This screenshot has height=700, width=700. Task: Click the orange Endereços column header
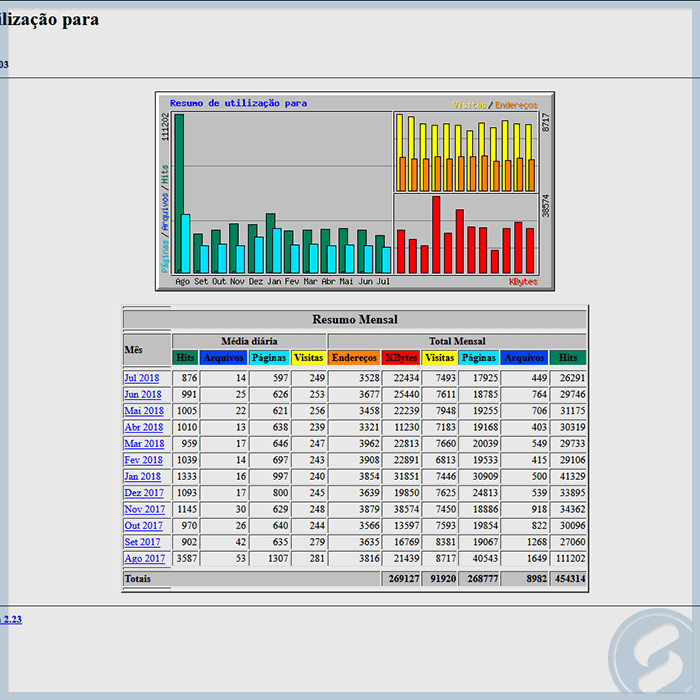click(354, 358)
